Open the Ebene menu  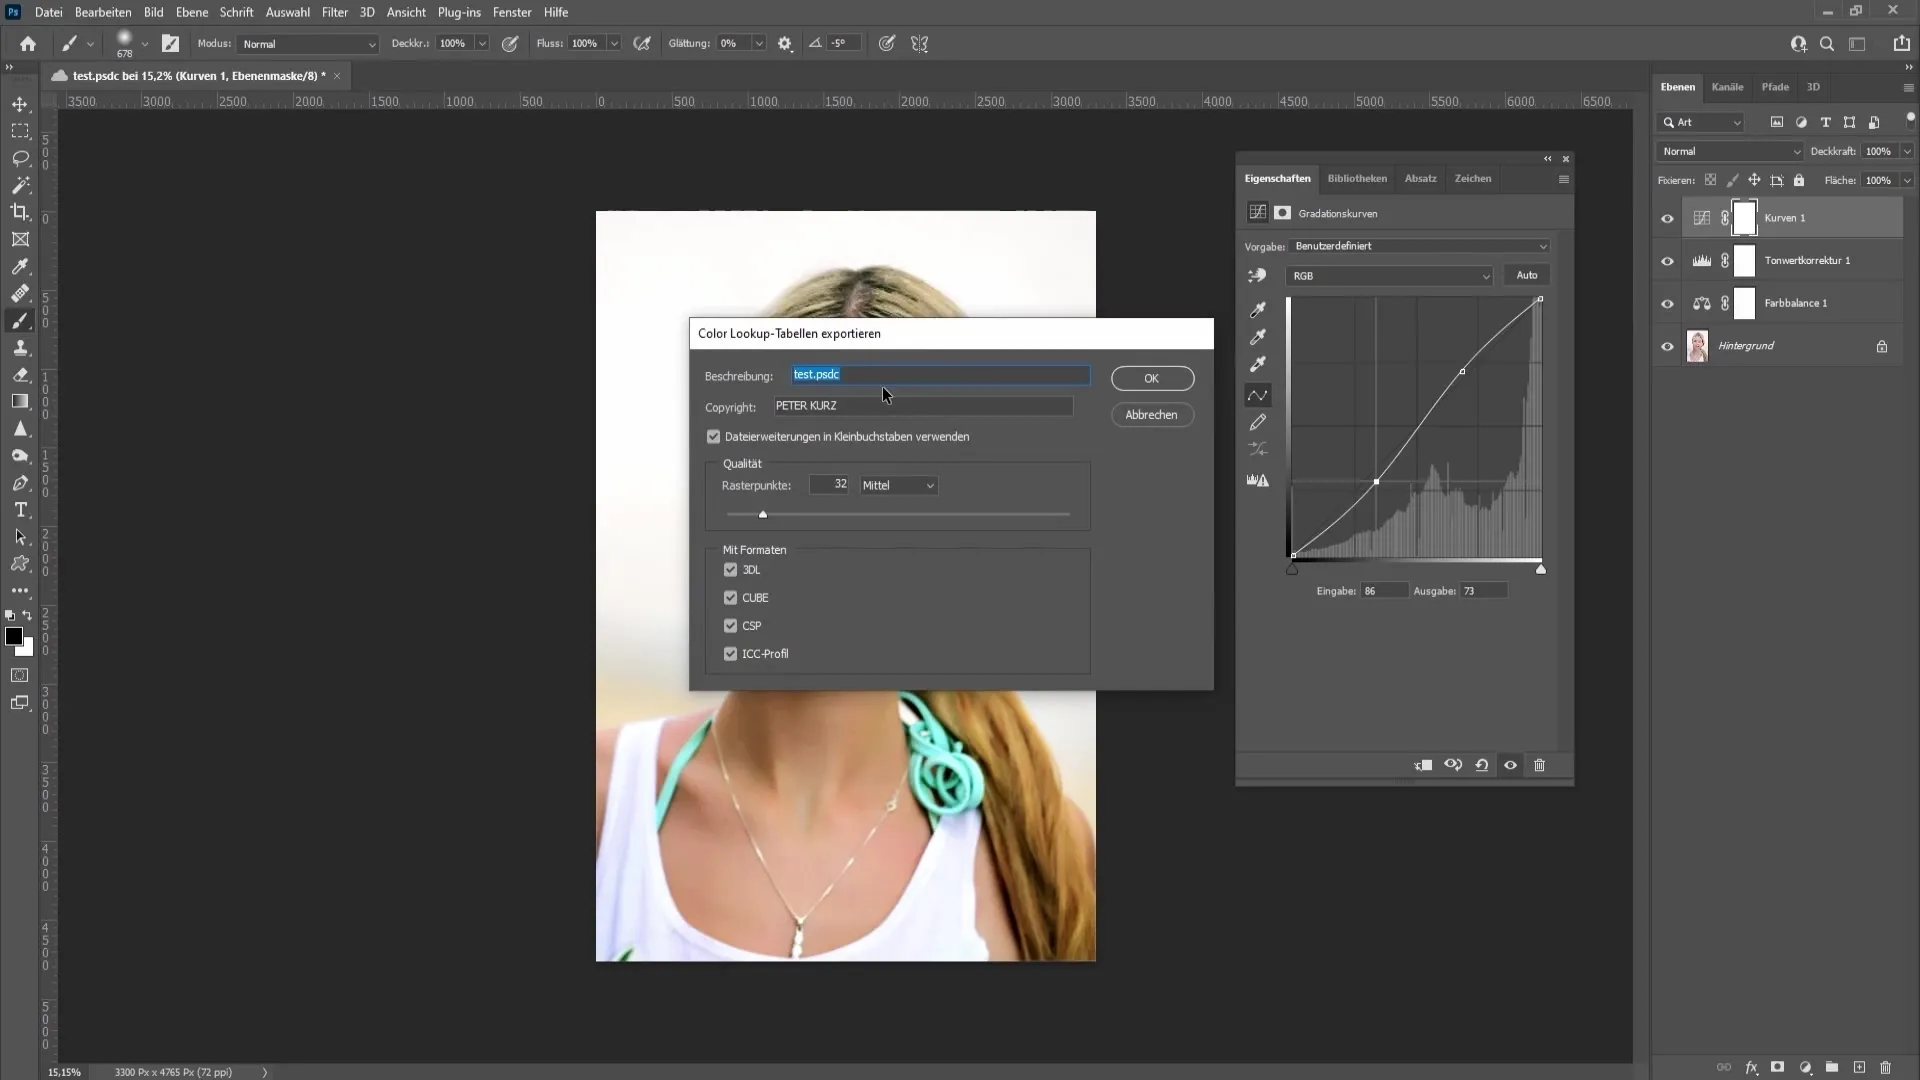tap(190, 12)
